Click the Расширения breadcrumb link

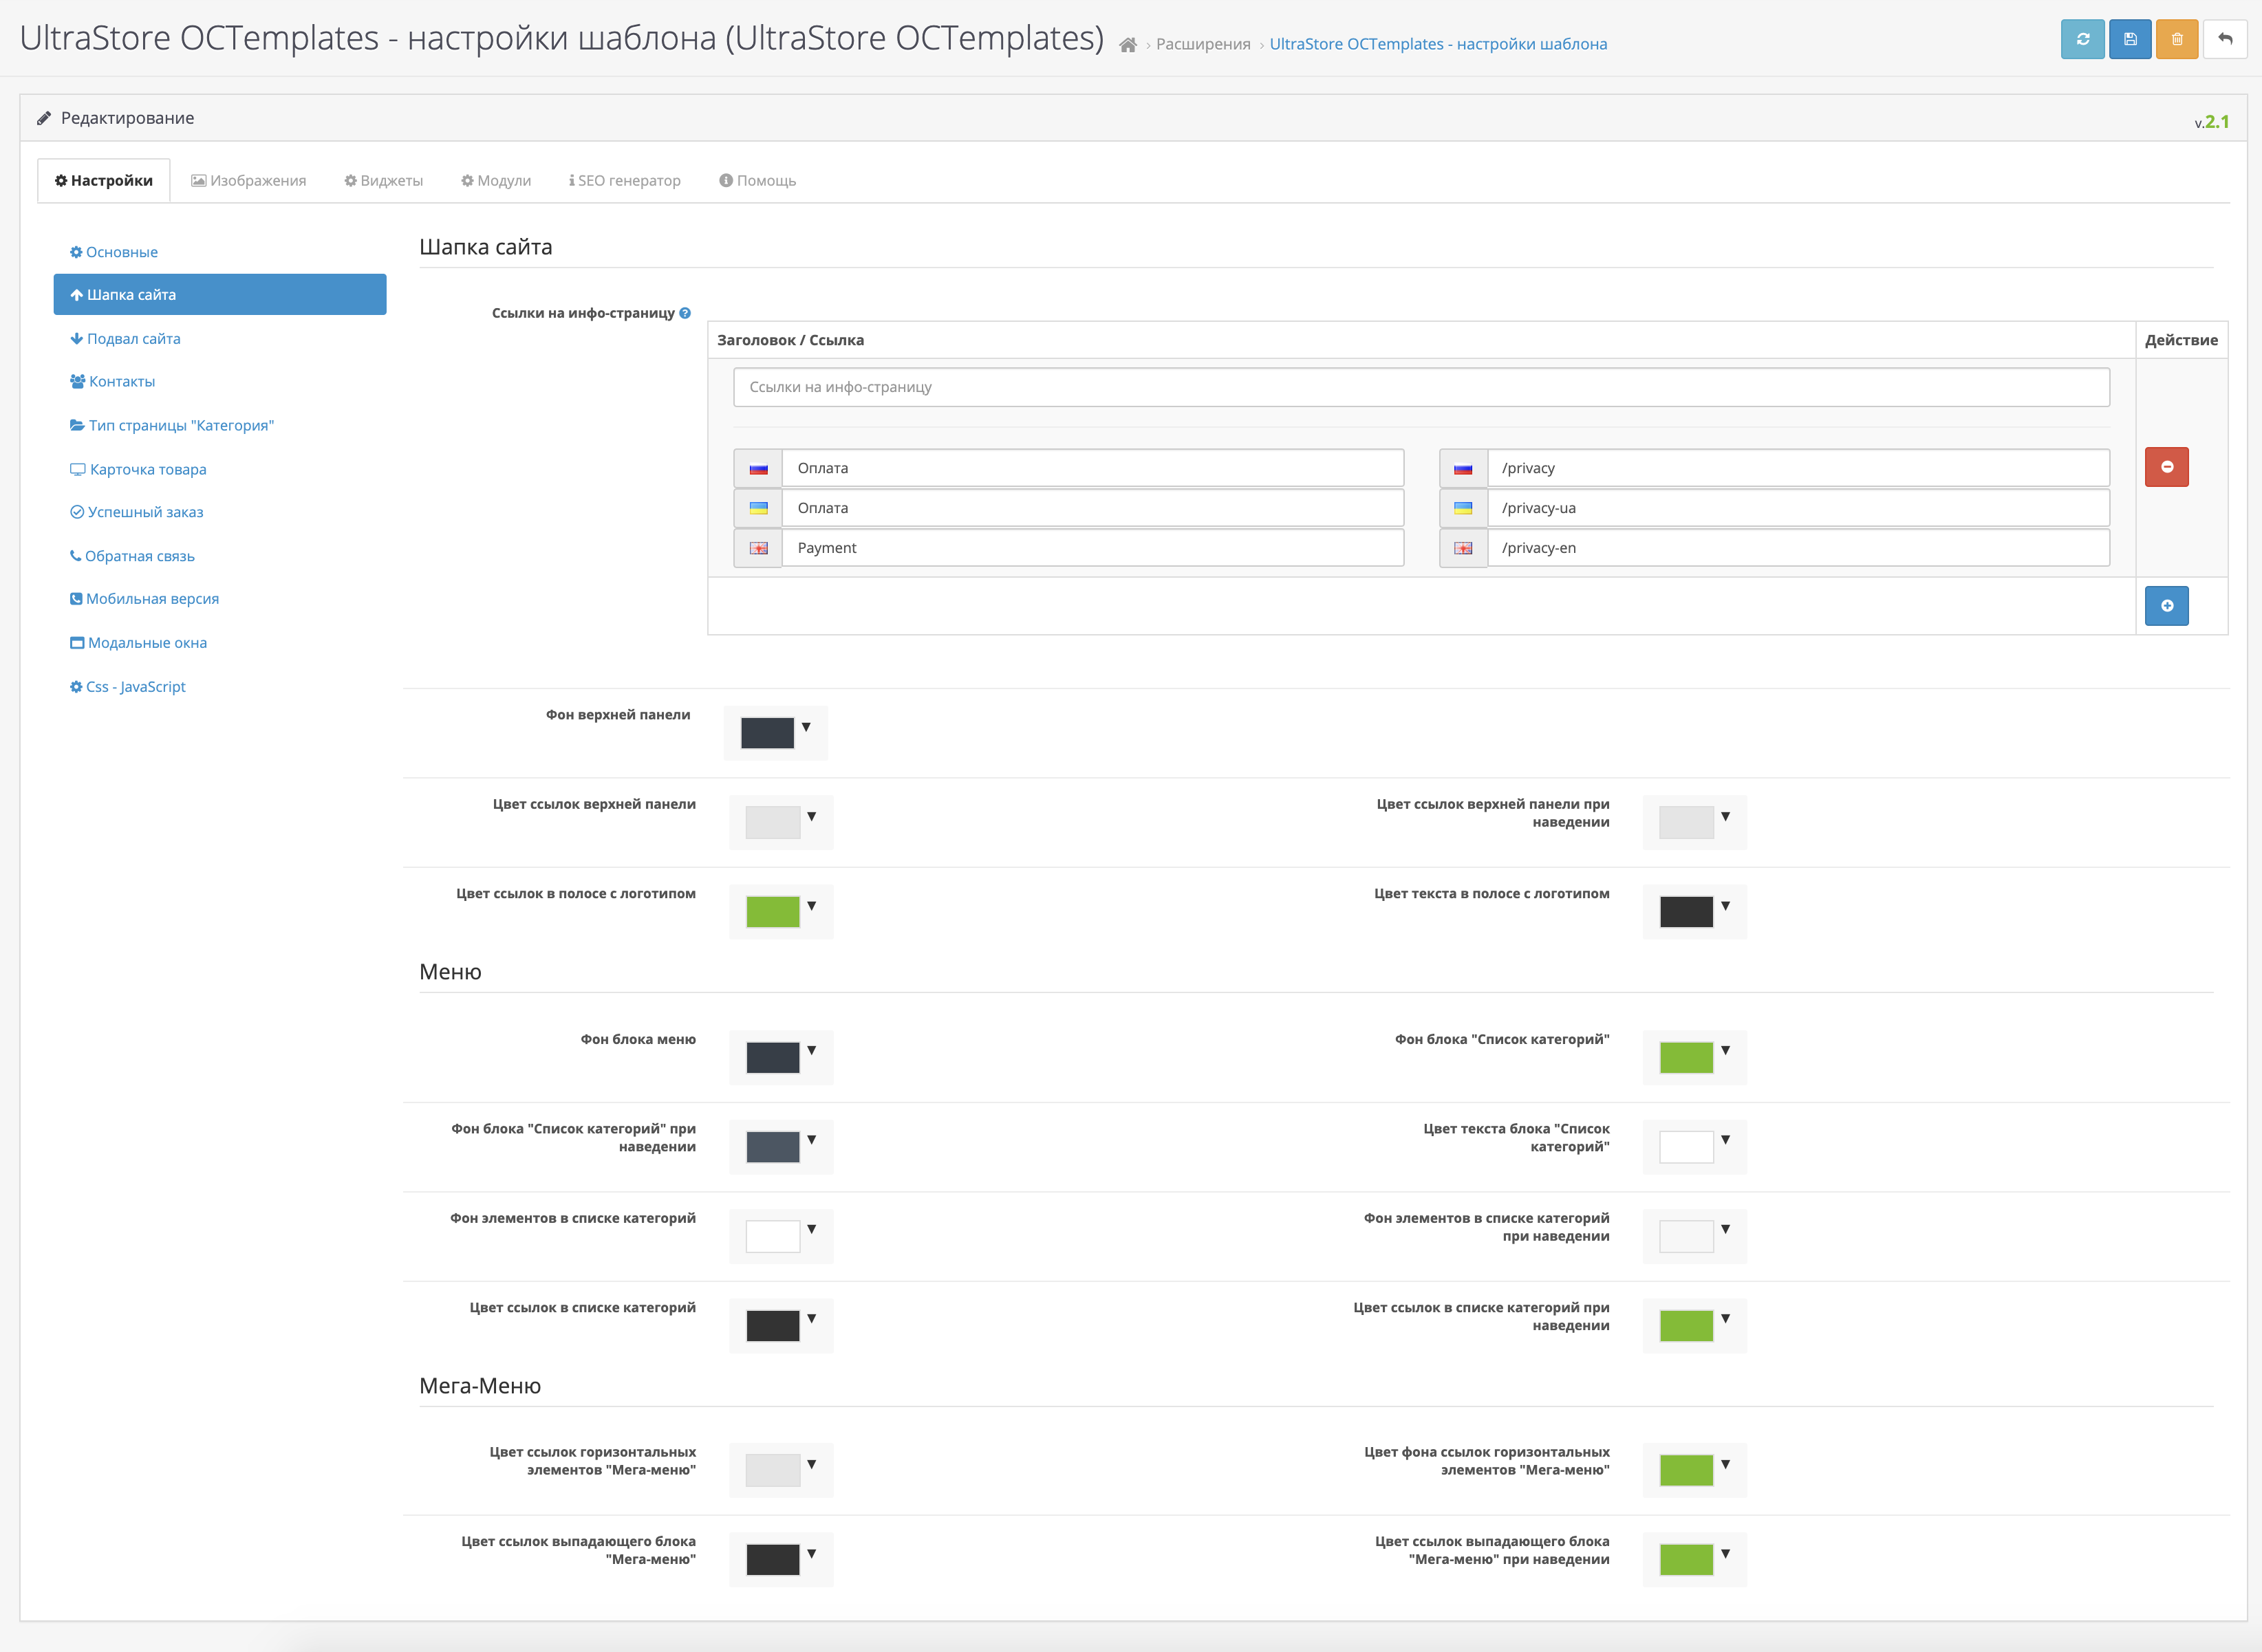pos(1203,44)
